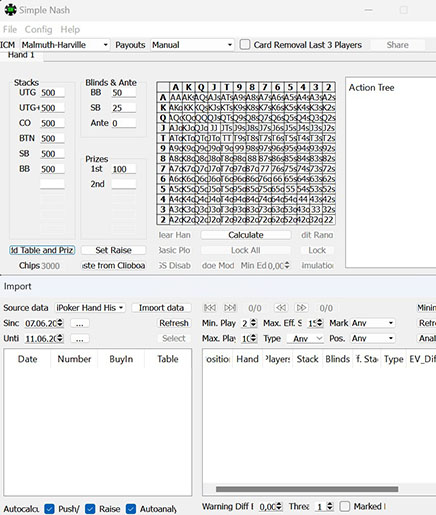This screenshot has height=515, width=436.
Task: Click the fast-forward double-arrow icon
Action: point(301,308)
